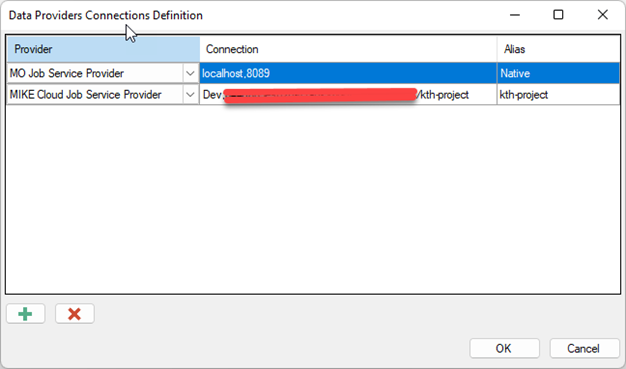Confirm with the OK button
Screen dimensions: 626x369
pos(504,348)
